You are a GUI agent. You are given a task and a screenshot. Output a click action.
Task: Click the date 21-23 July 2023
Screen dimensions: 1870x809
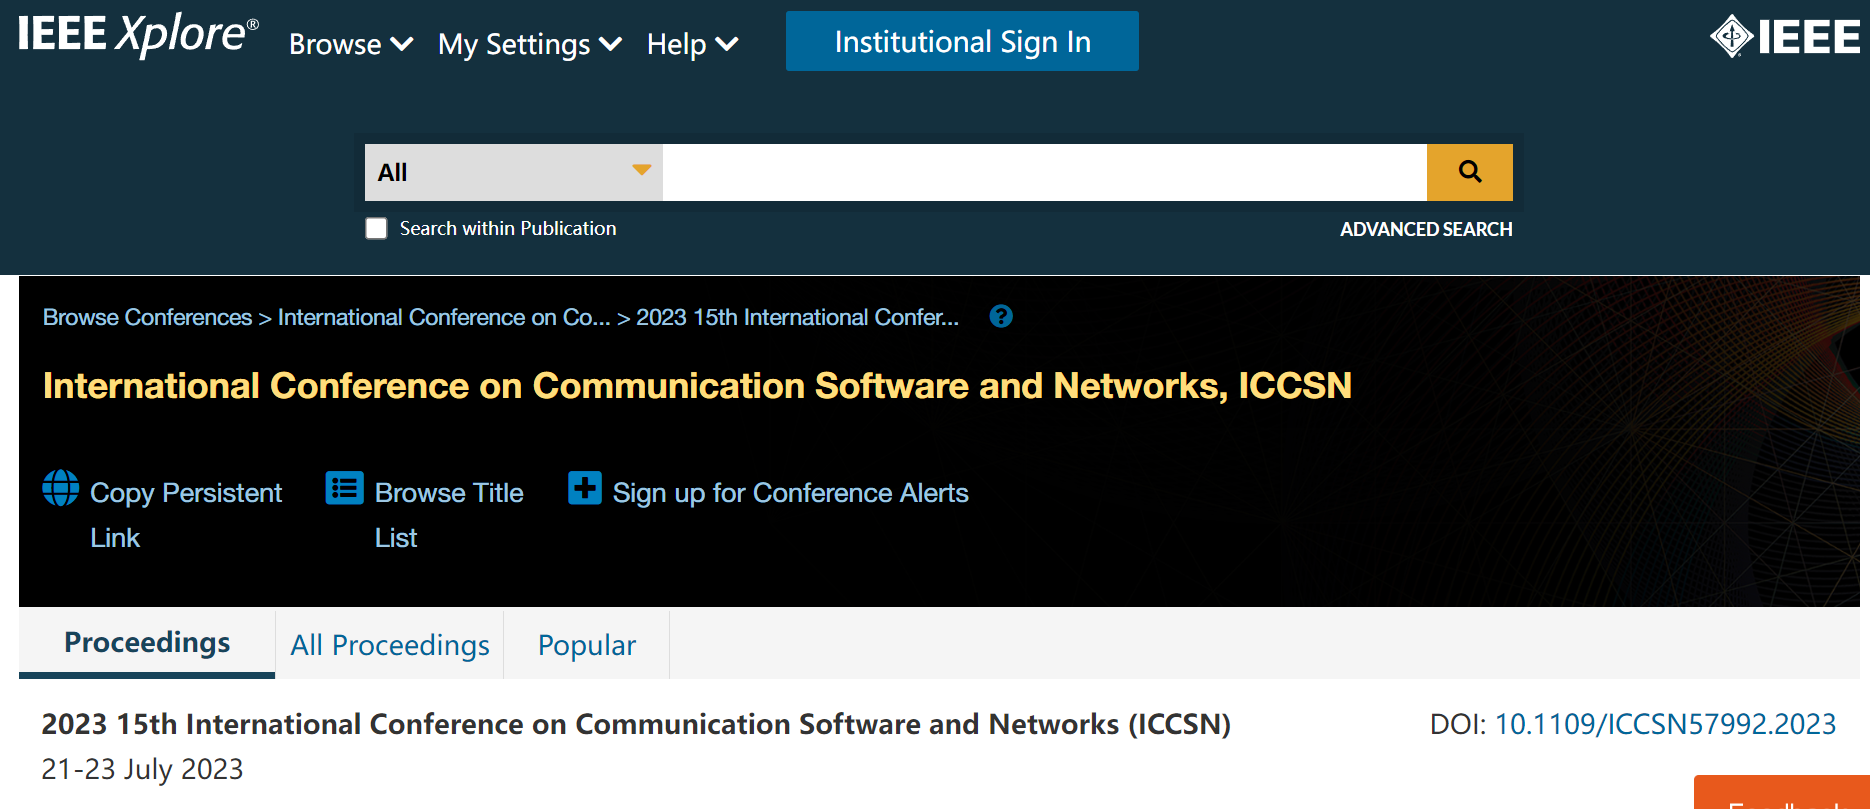[142, 769]
